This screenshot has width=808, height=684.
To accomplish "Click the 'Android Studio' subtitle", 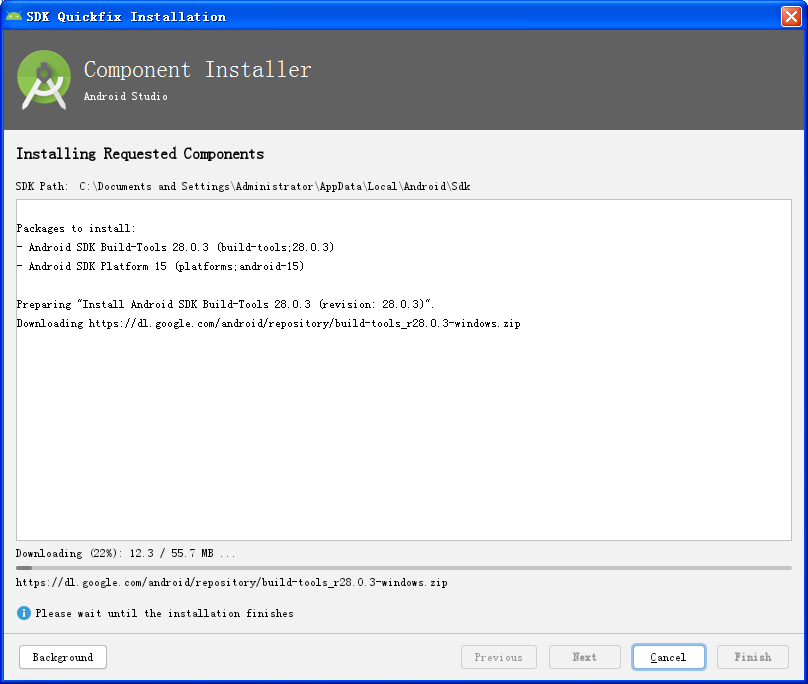I will pyautogui.click(x=125, y=96).
